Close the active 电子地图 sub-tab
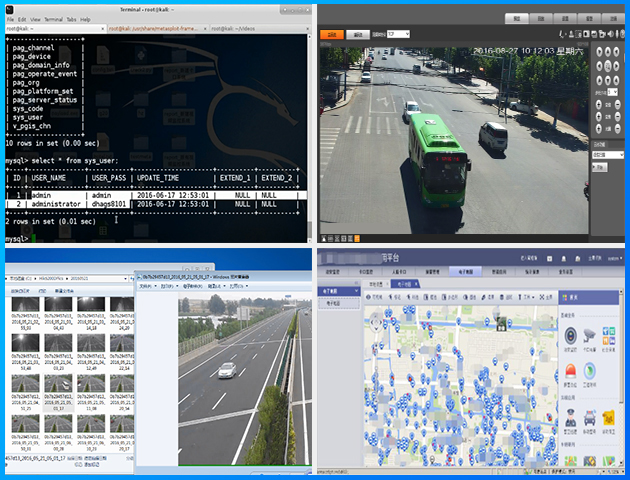 coord(416,284)
